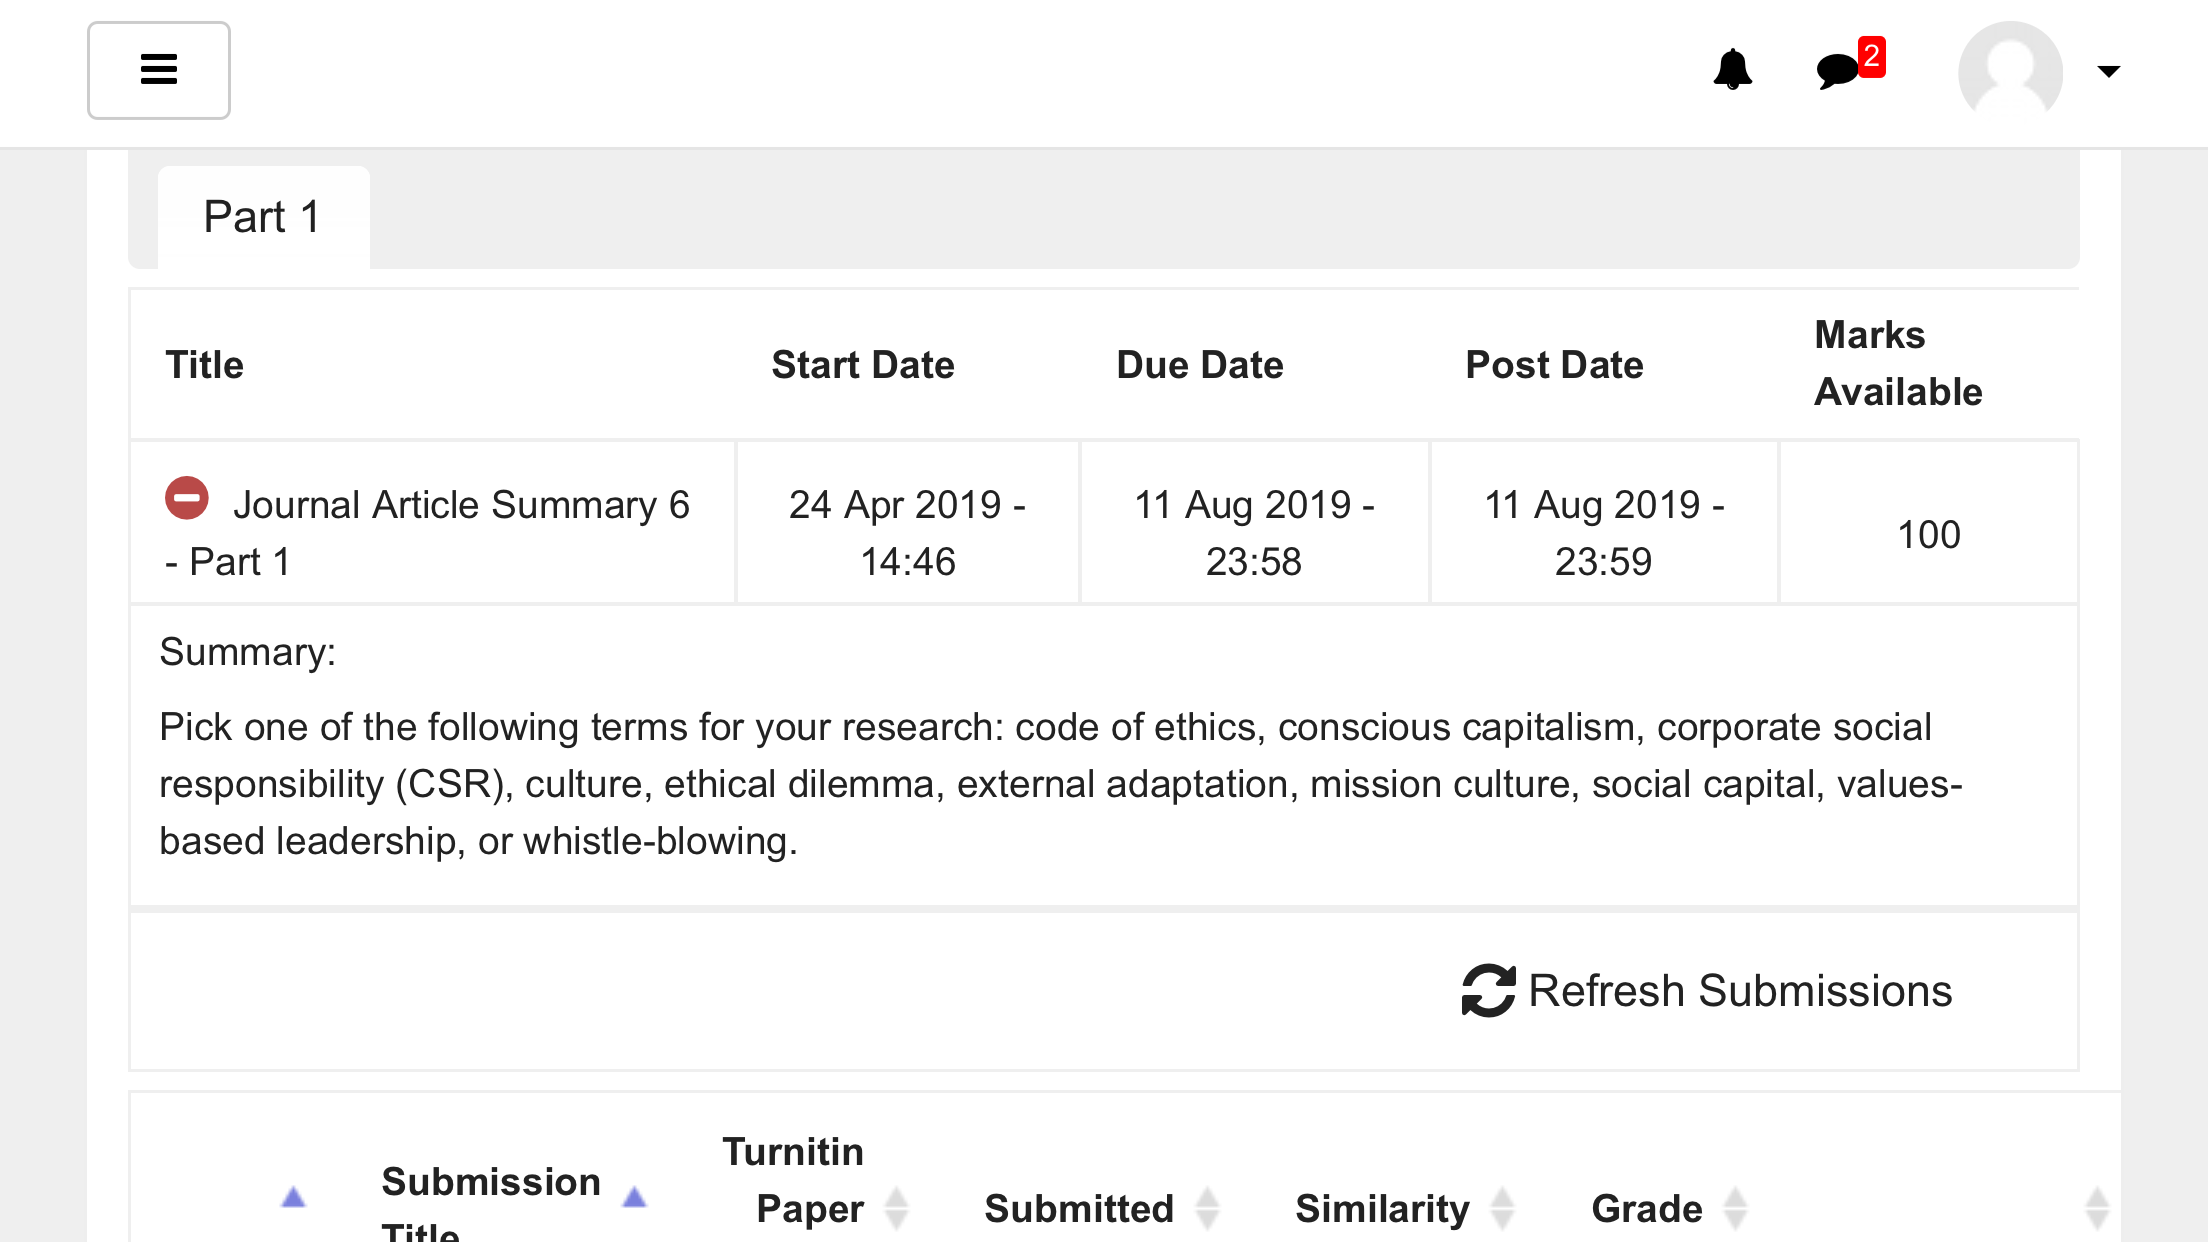Toggle sort on Submitted column
The image size is (2208, 1242).
pos(1208,1208)
